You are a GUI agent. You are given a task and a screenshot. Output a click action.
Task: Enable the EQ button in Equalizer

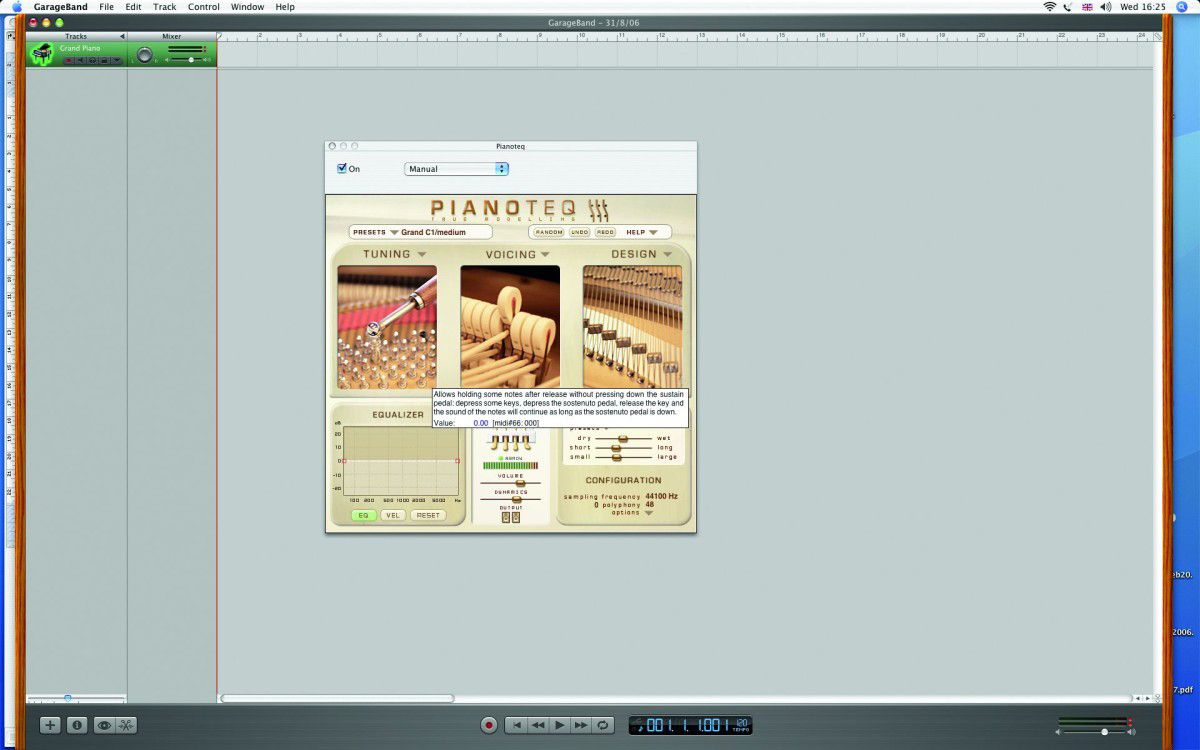click(364, 515)
